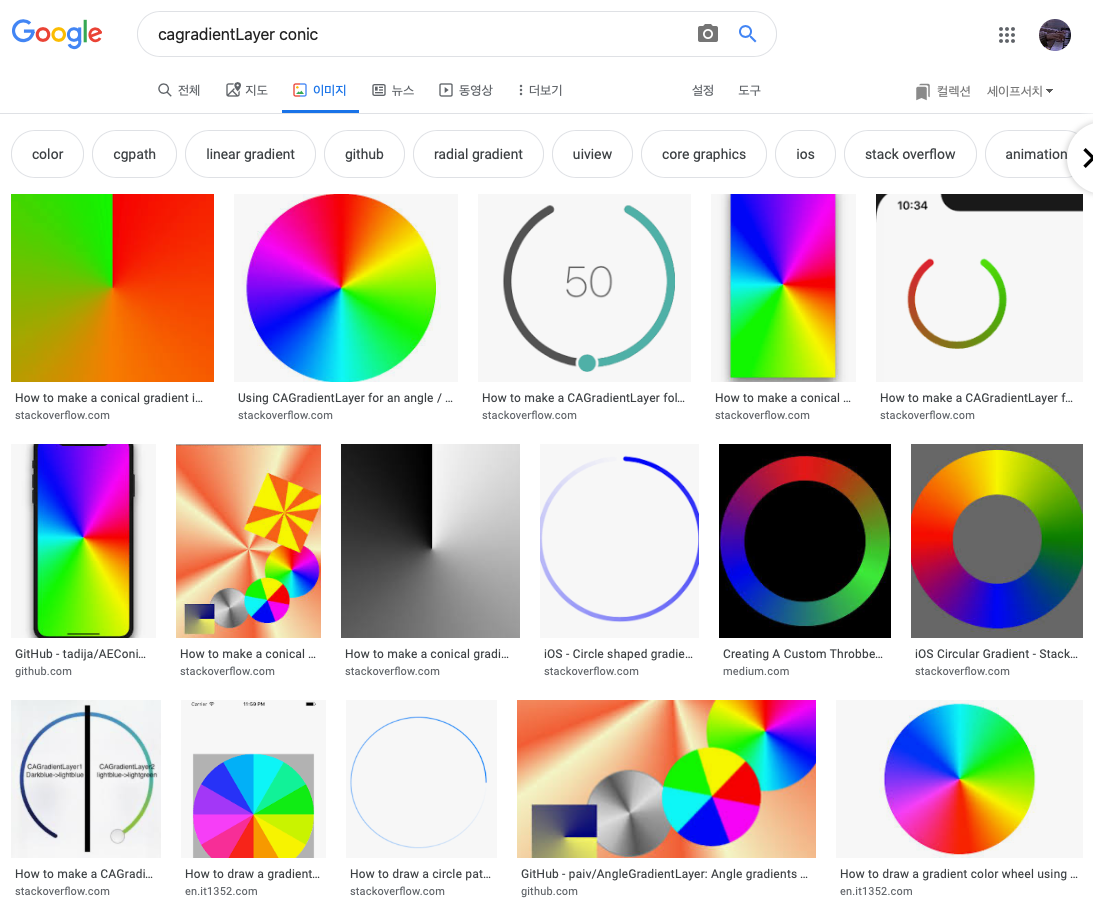This screenshot has height=904, width=1093.
Task: Open 'GitHub - tadija/AEConi...' result title
Action: 80,654
